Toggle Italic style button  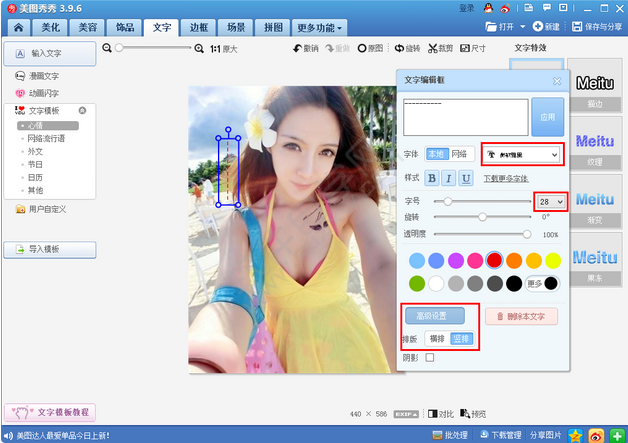tap(449, 178)
